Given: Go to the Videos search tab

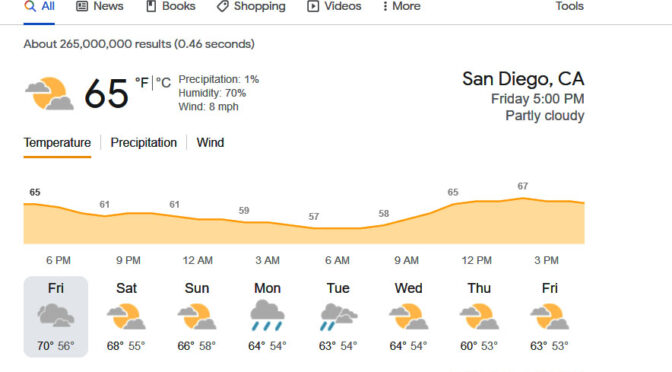Looking at the screenshot, I should [x=334, y=6].
